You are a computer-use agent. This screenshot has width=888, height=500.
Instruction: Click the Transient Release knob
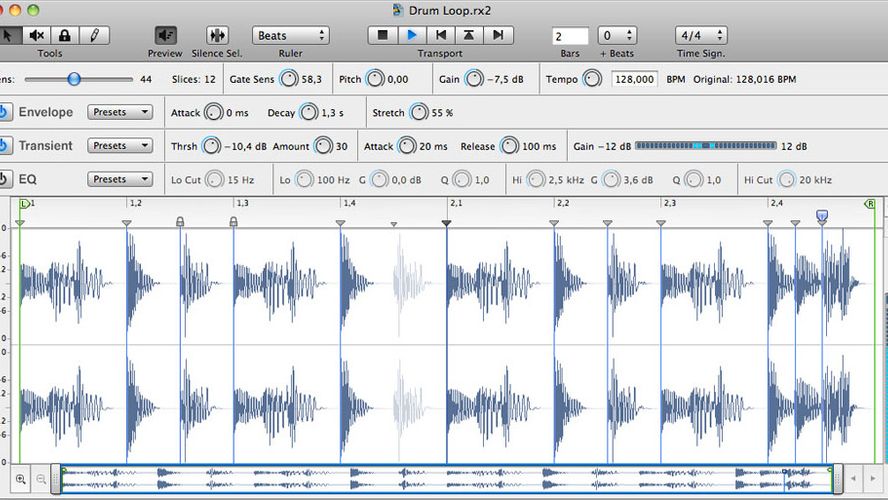[509, 146]
